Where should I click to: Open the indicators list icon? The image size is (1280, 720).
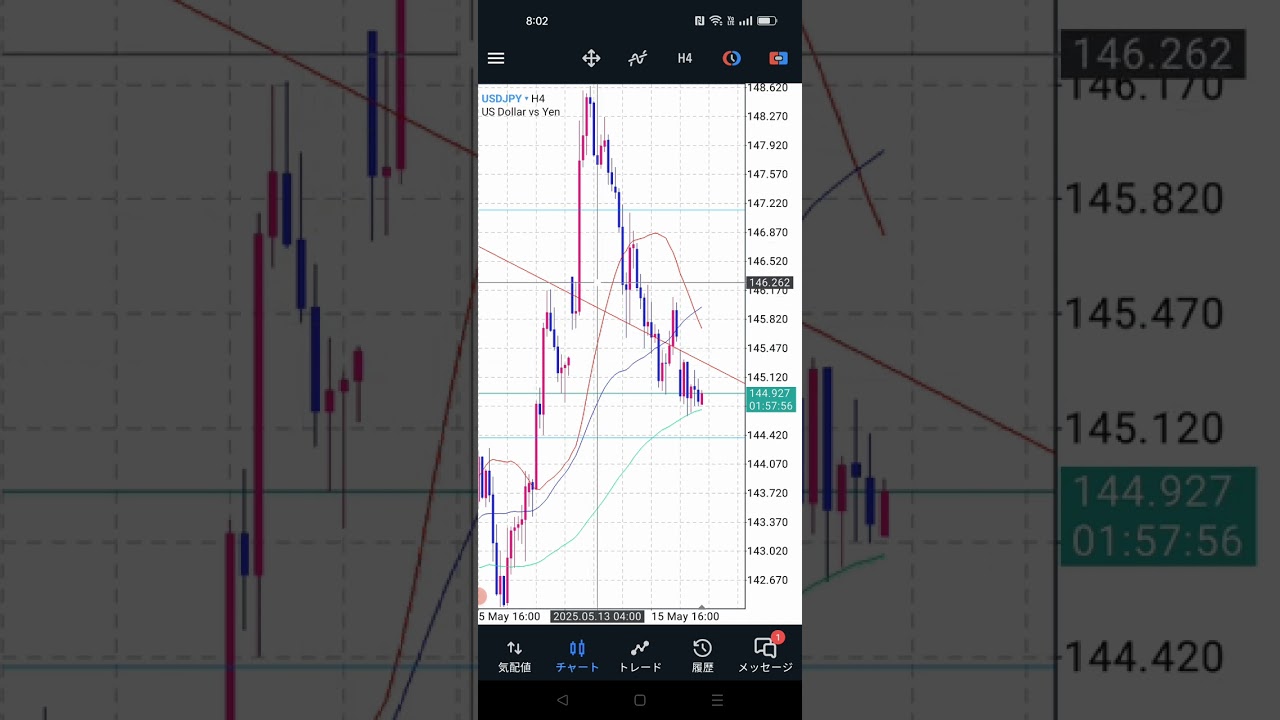(x=637, y=58)
